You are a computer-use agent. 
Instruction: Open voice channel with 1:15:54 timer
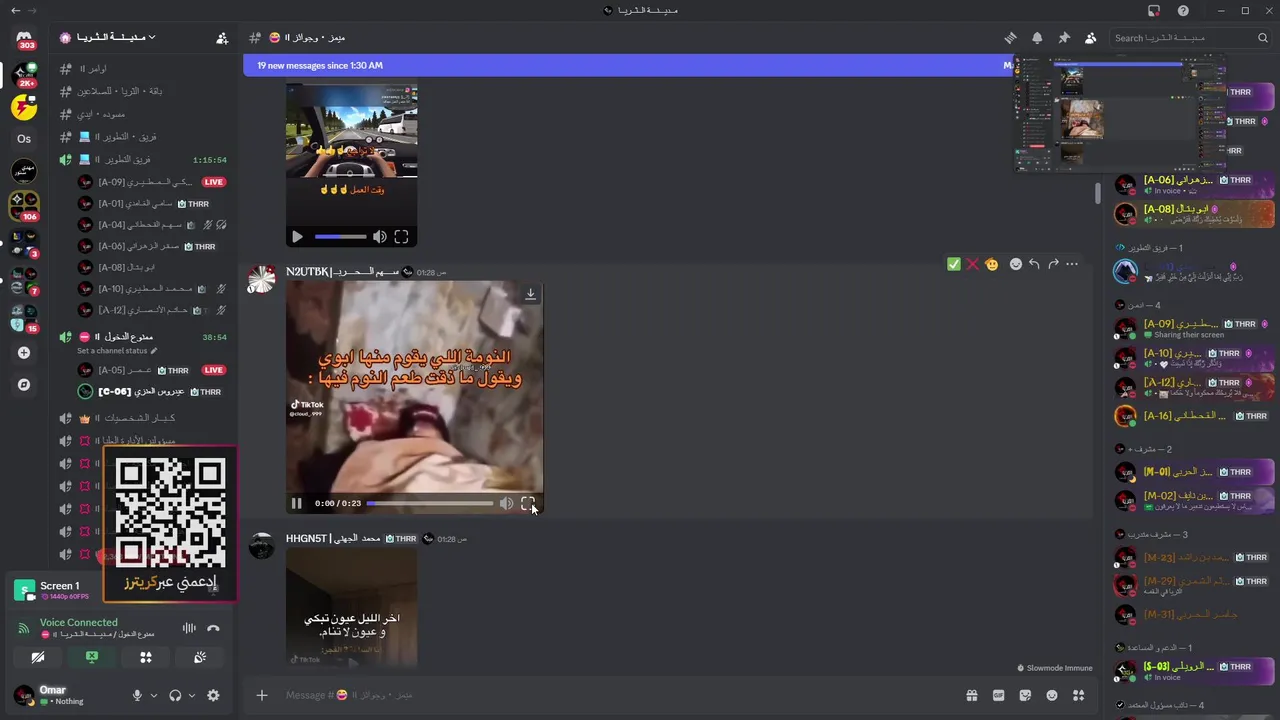143,160
